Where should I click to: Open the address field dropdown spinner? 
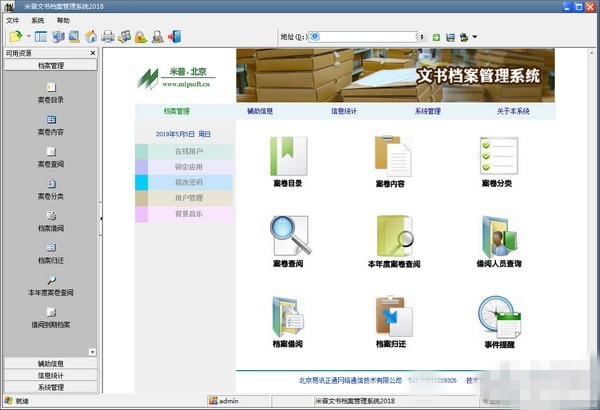[x=422, y=37]
